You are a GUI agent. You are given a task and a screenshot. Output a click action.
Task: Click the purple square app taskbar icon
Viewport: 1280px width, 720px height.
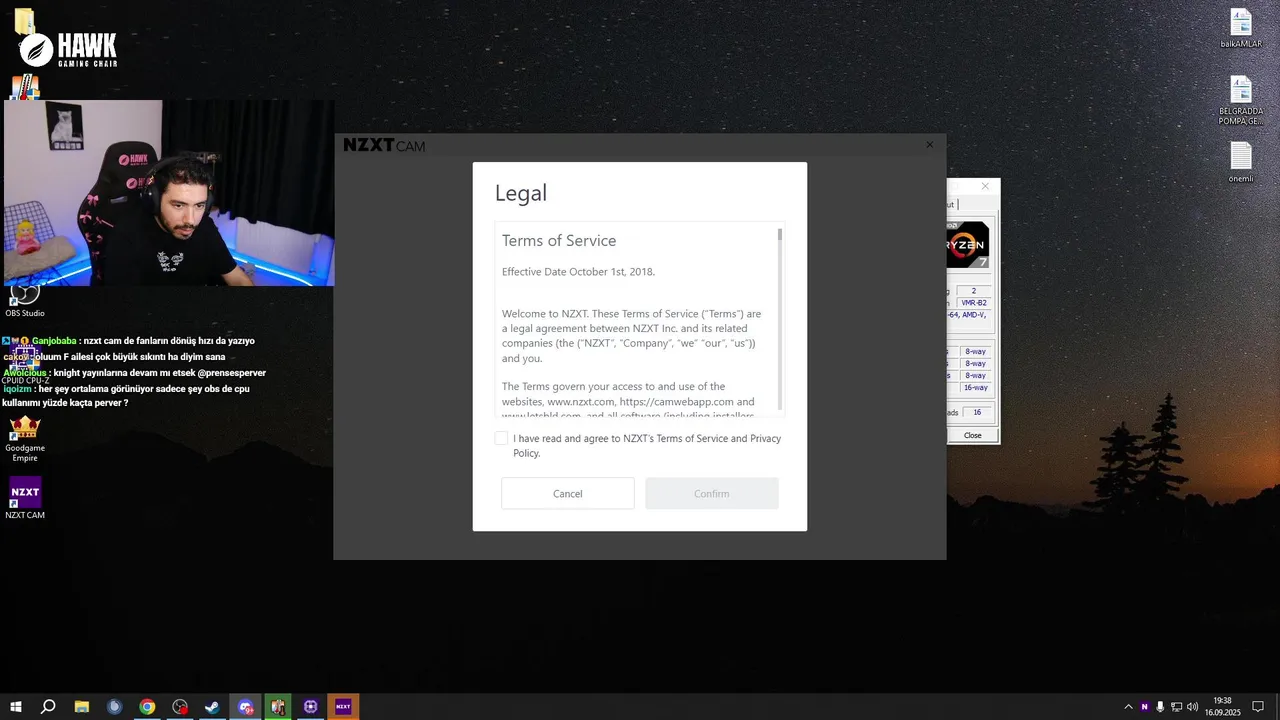coord(311,707)
